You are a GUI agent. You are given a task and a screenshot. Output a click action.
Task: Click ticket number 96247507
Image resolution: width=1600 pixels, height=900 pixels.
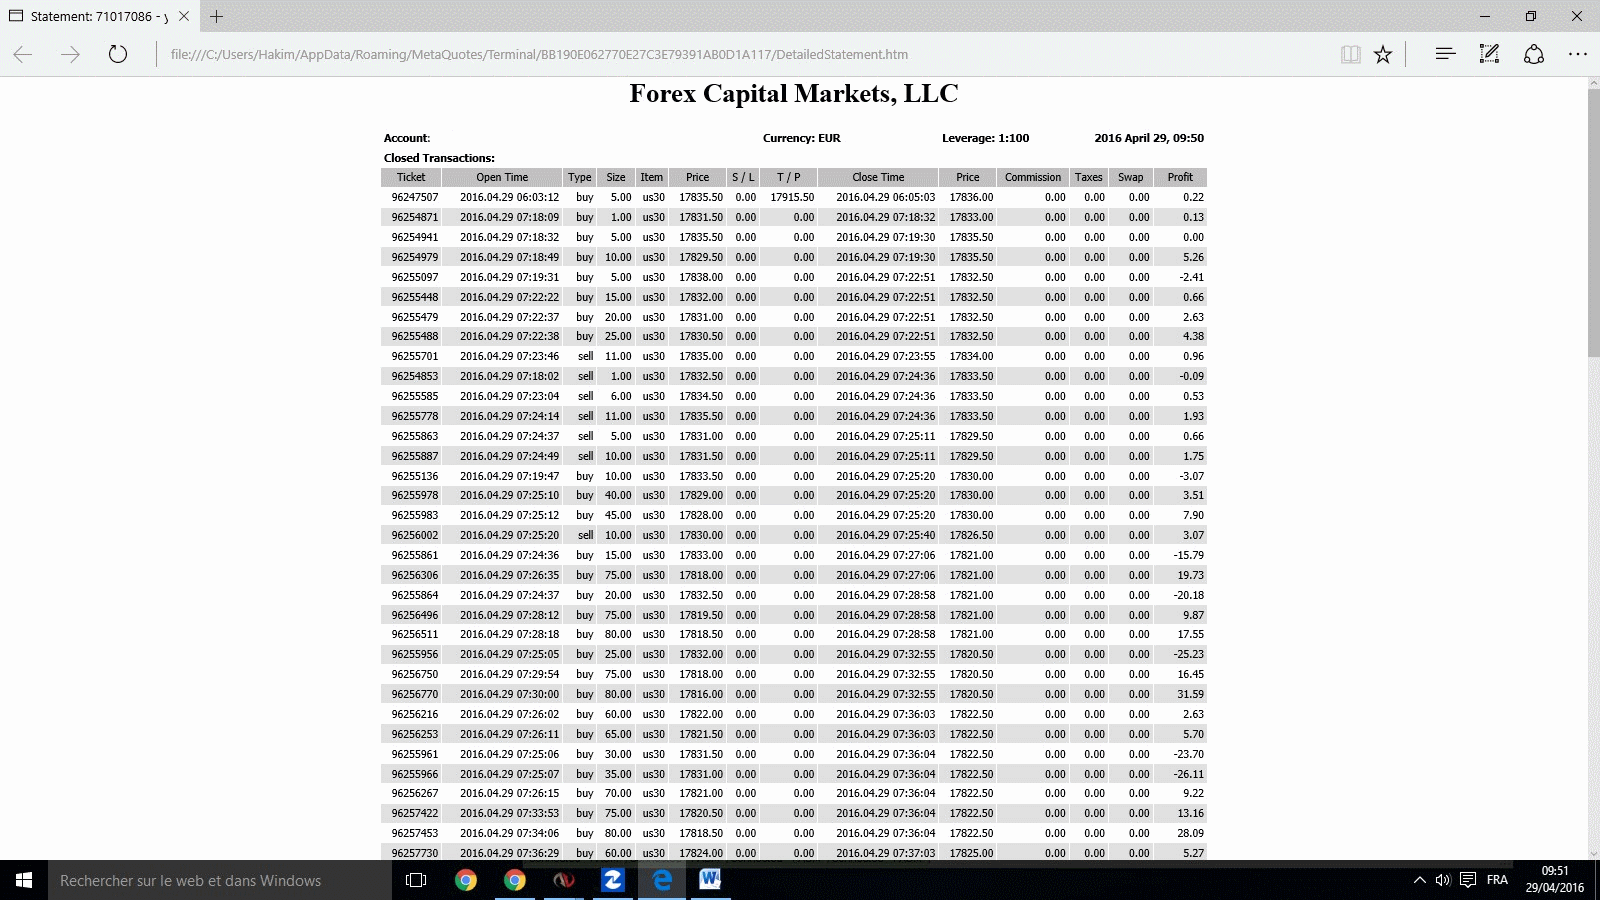[x=415, y=198]
